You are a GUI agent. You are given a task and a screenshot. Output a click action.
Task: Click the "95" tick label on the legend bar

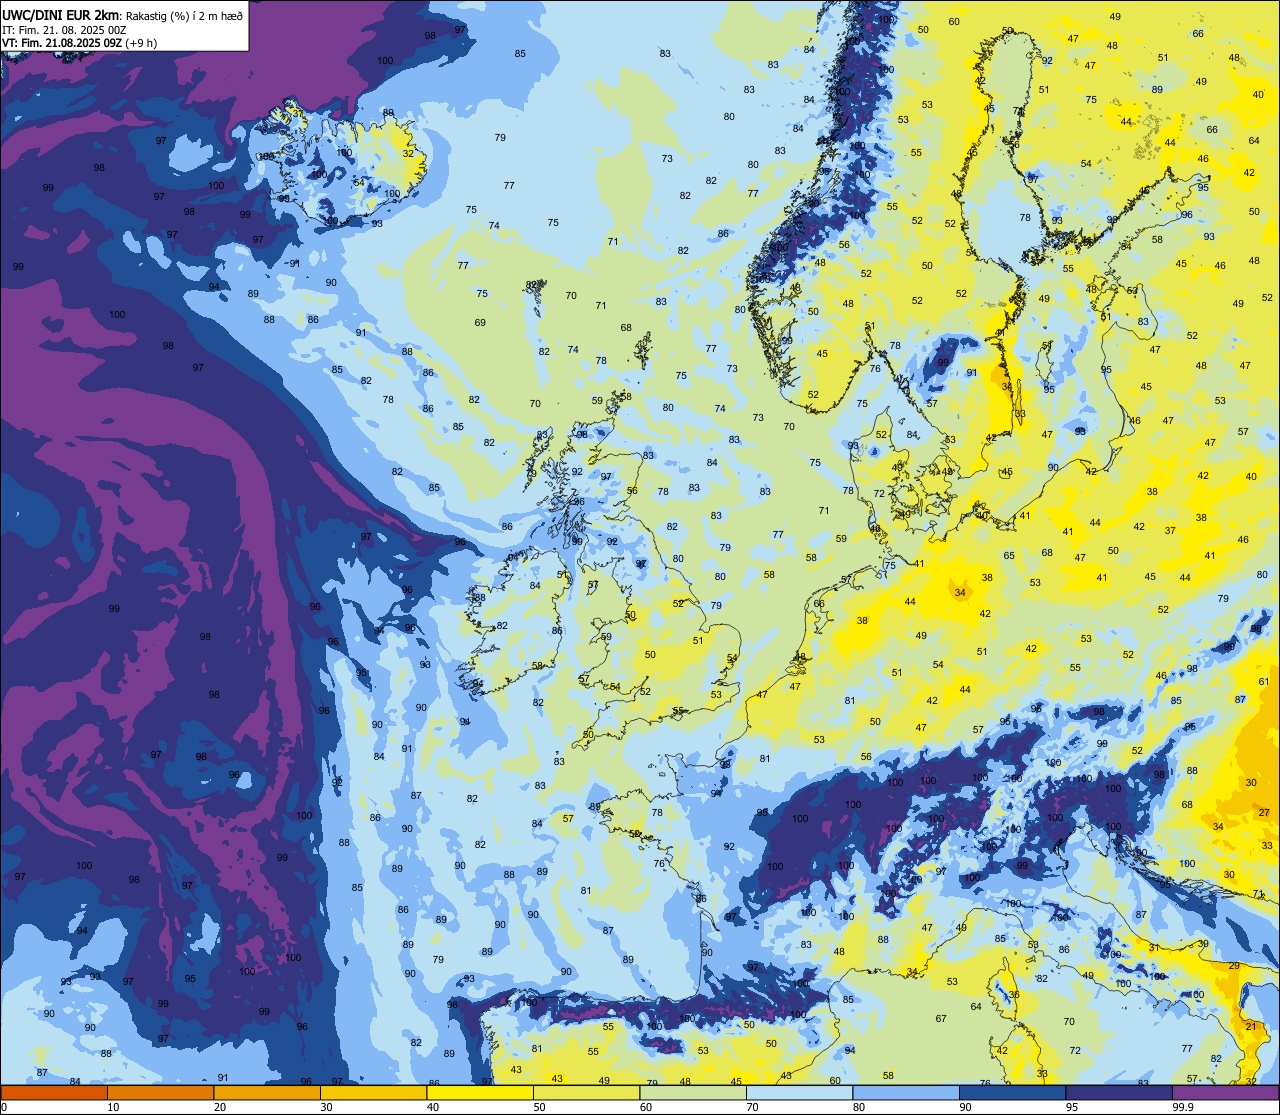[x=1072, y=1107]
